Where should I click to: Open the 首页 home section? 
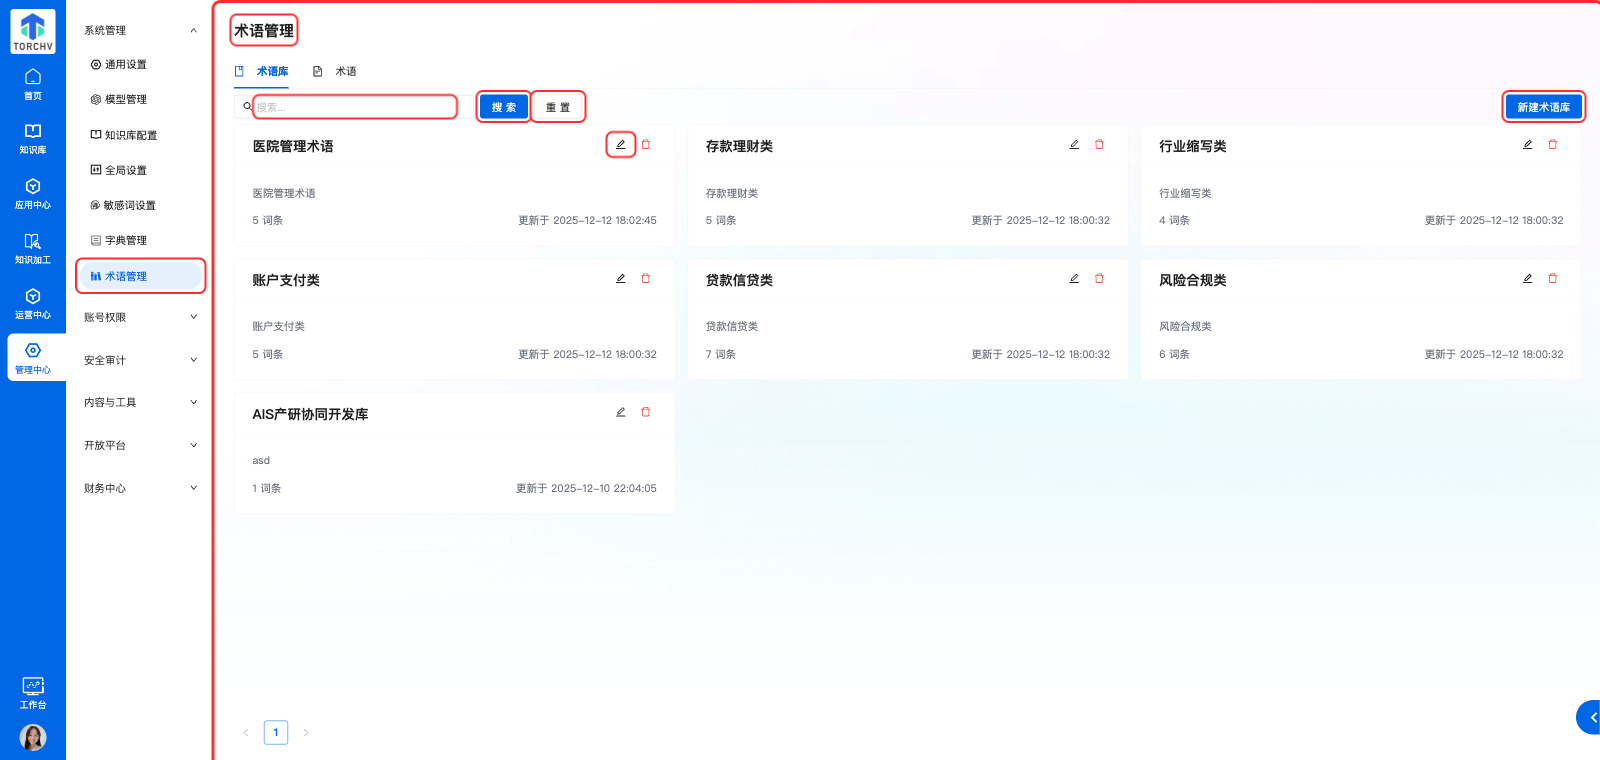pyautogui.click(x=33, y=84)
